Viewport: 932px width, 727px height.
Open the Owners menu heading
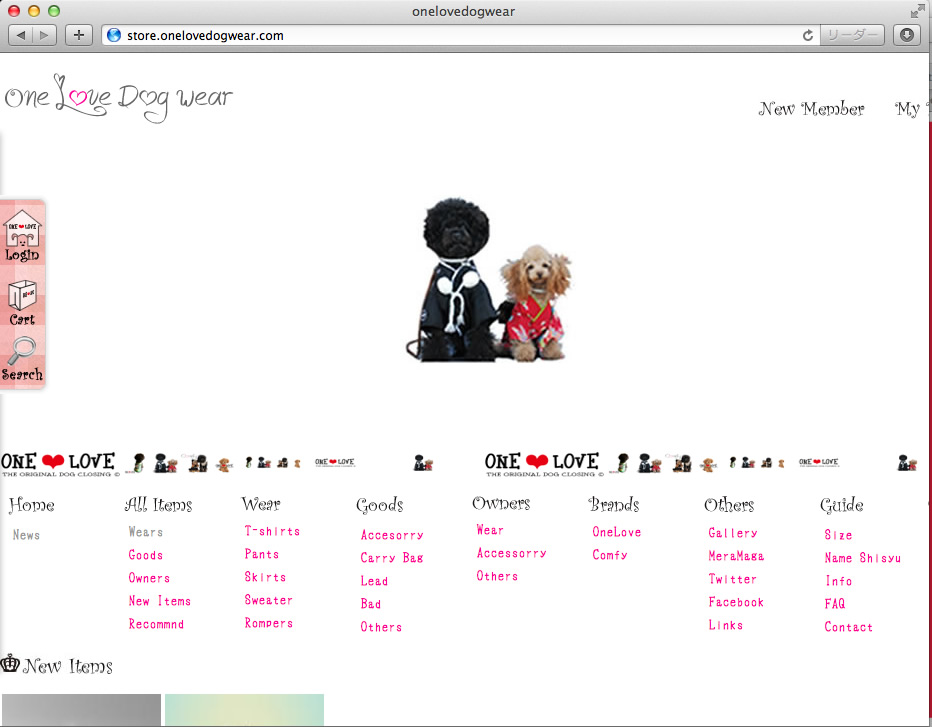(x=501, y=504)
